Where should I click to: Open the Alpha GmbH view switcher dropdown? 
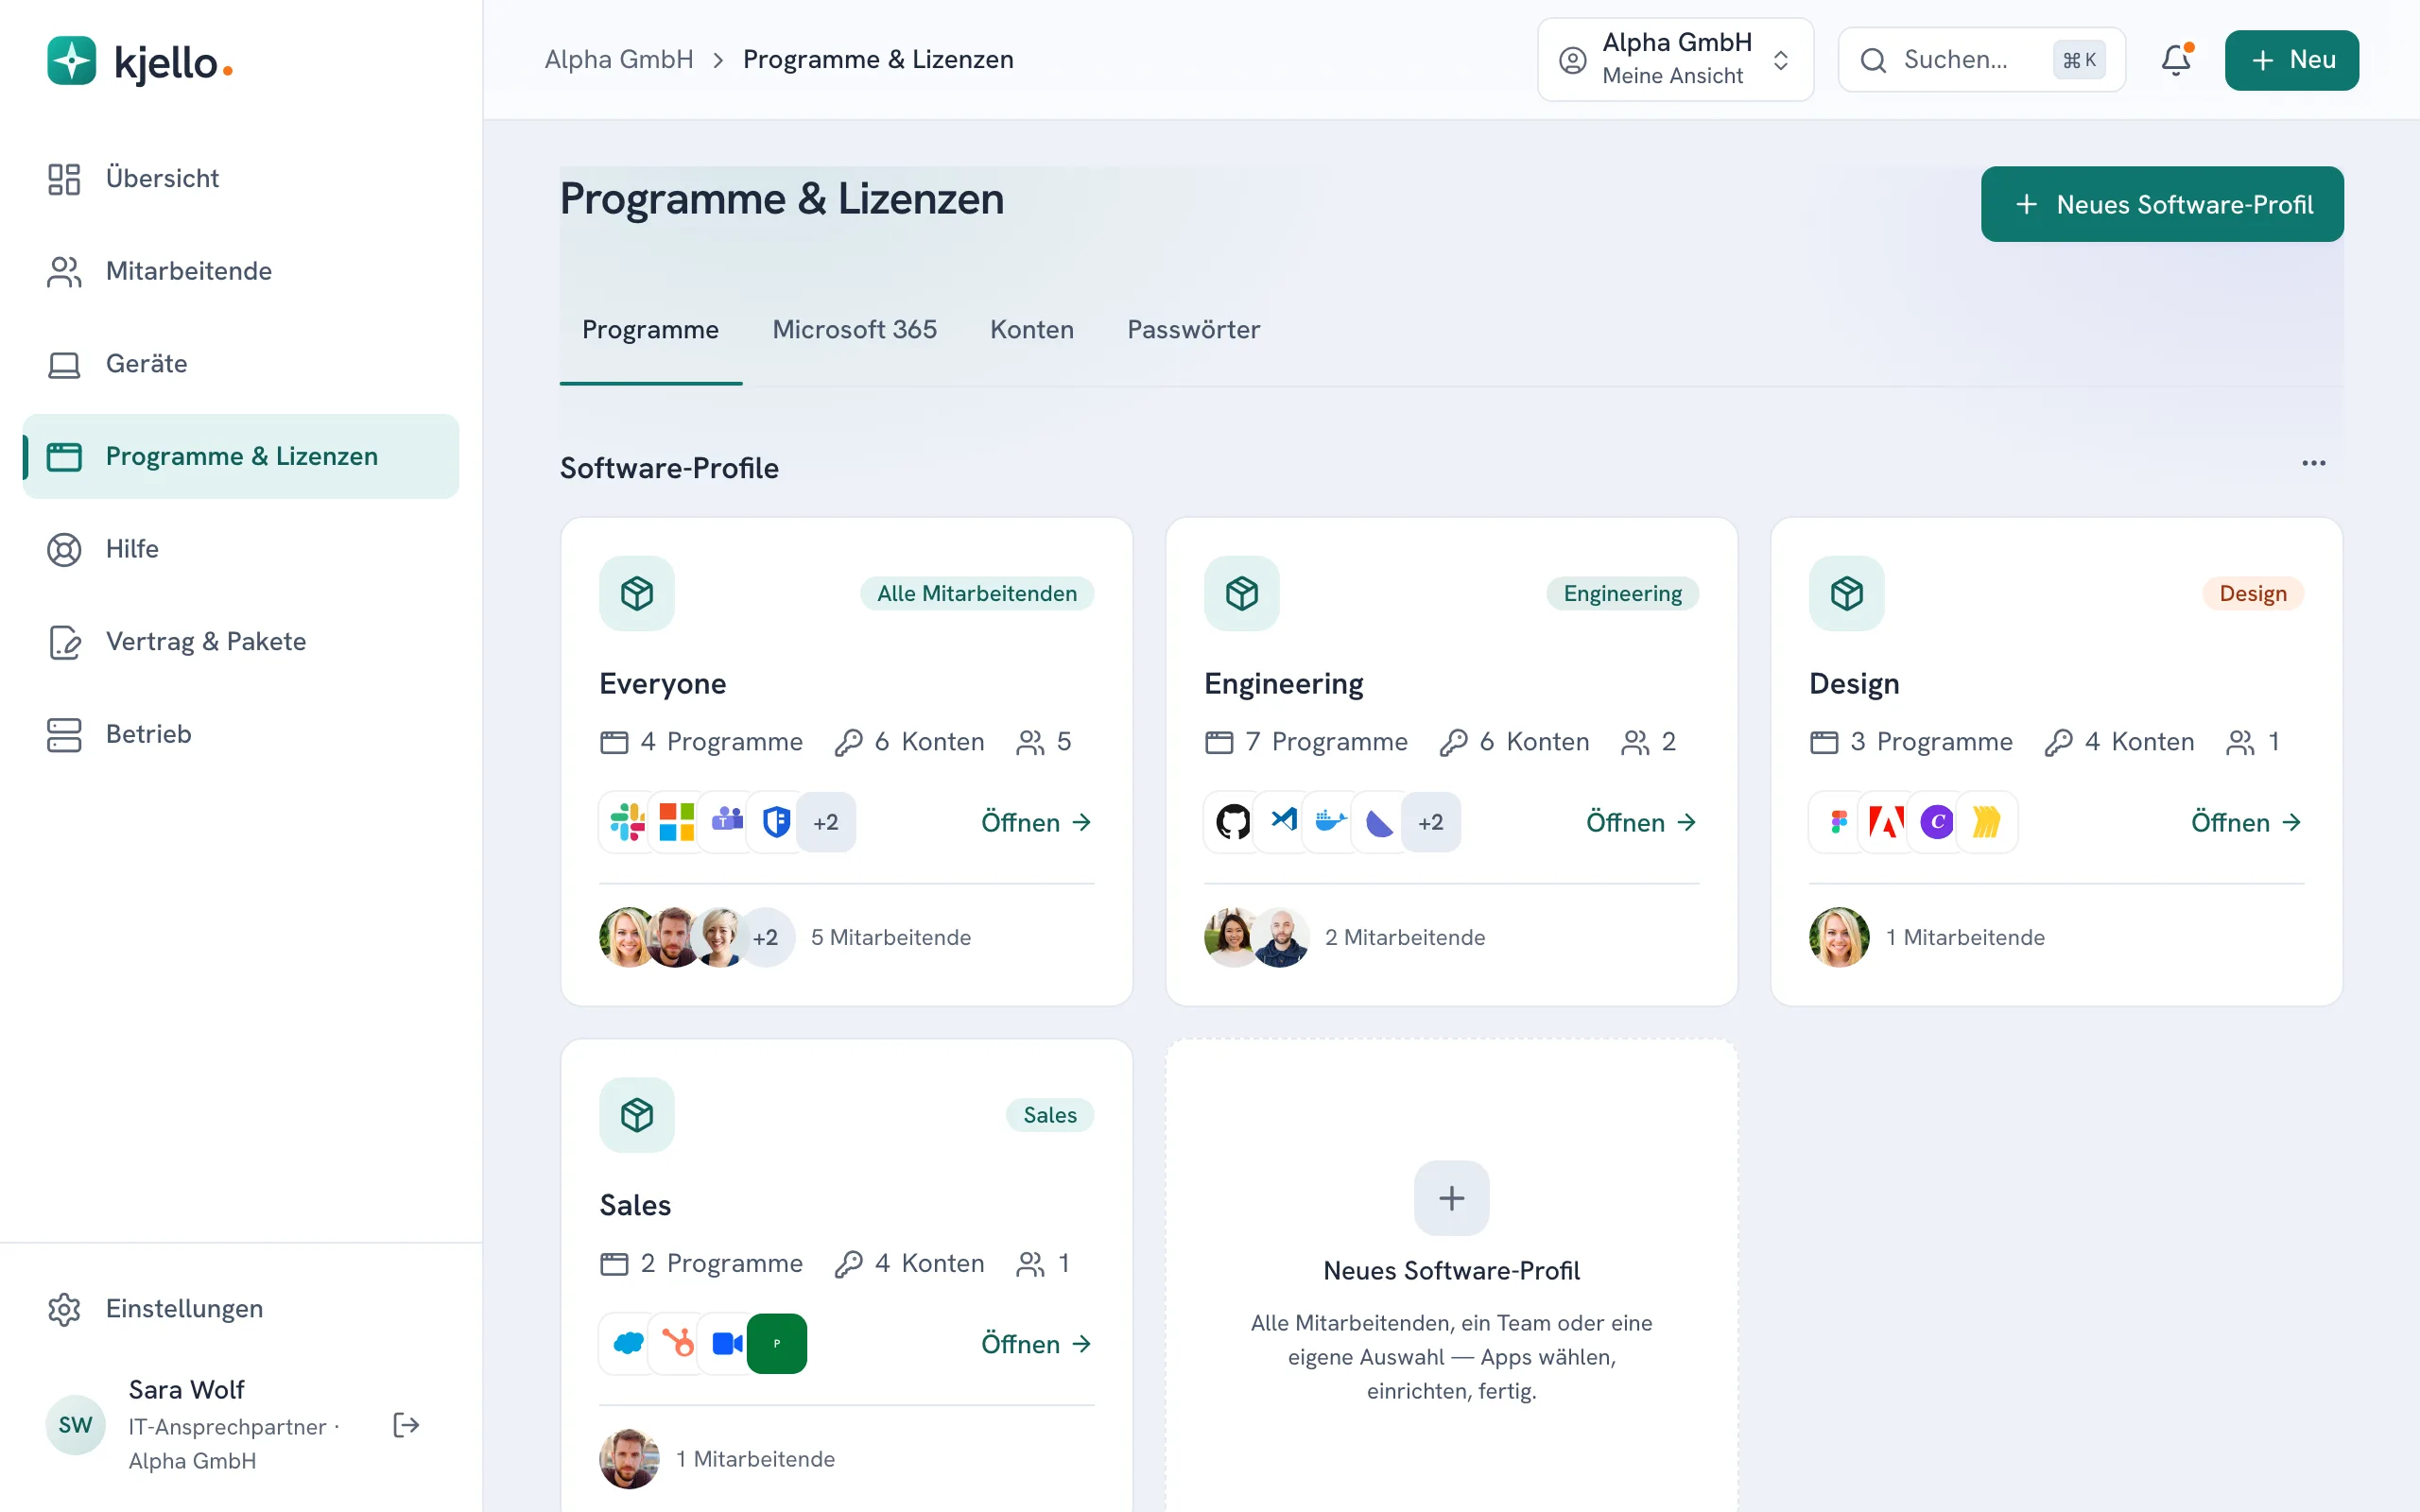(x=1675, y=60)
